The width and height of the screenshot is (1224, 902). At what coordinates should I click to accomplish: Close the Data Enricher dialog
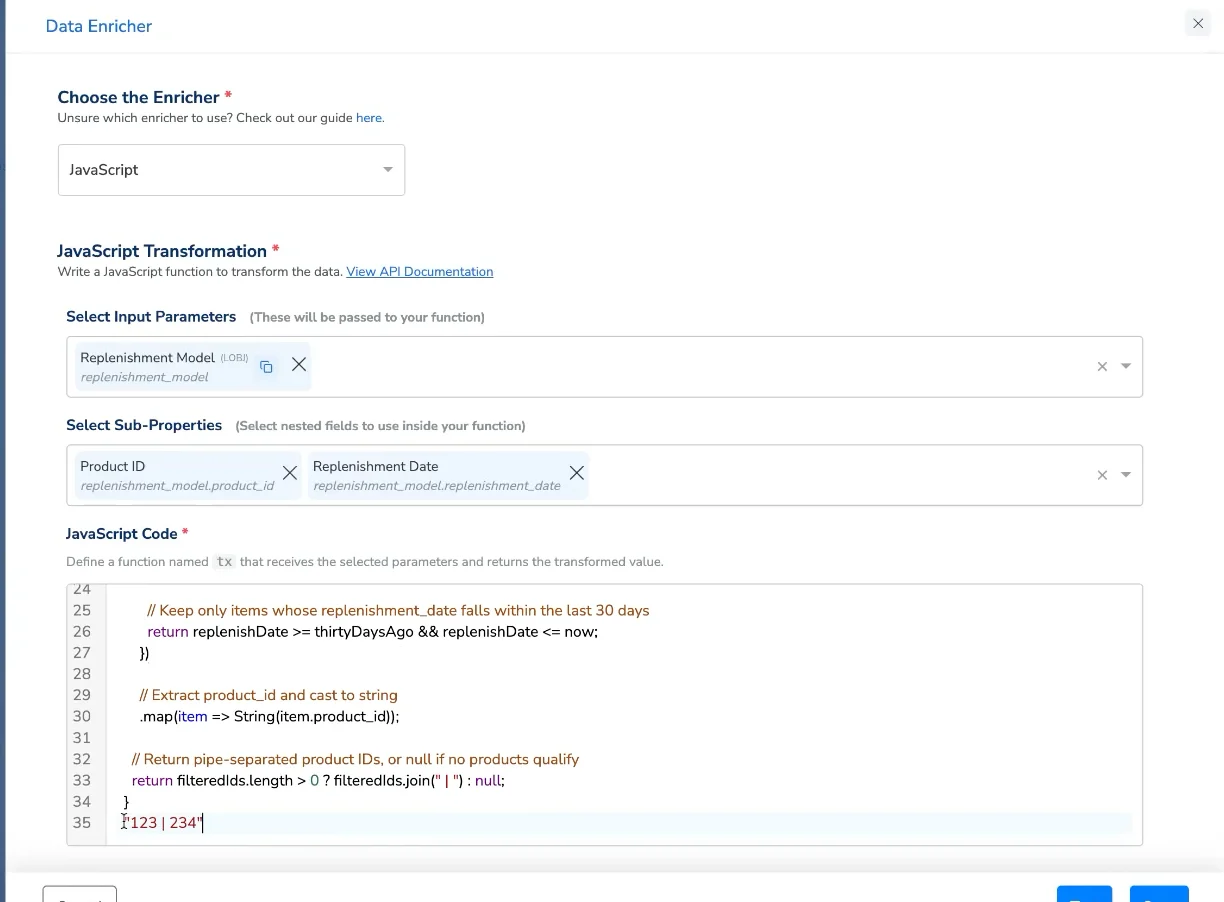coord(1197,24)
